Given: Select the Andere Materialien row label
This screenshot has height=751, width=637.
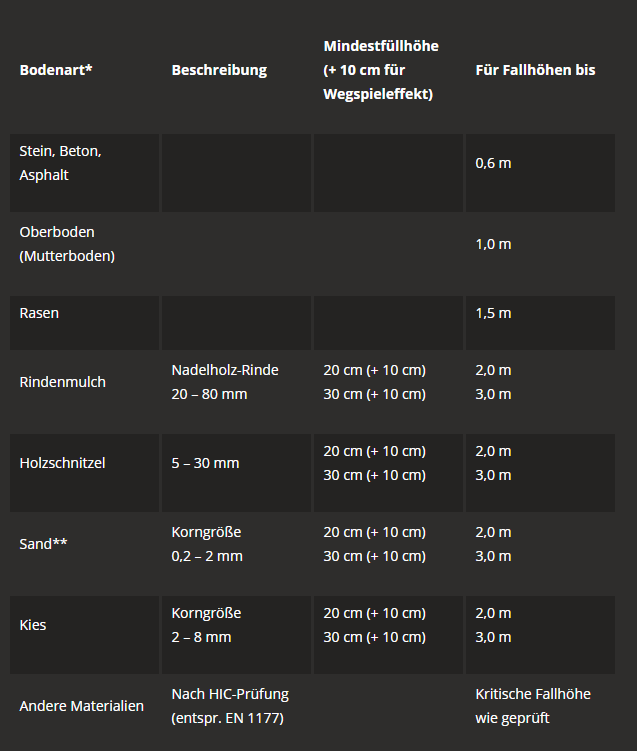Looking at the screenshot, I should [x=81, y=705].
